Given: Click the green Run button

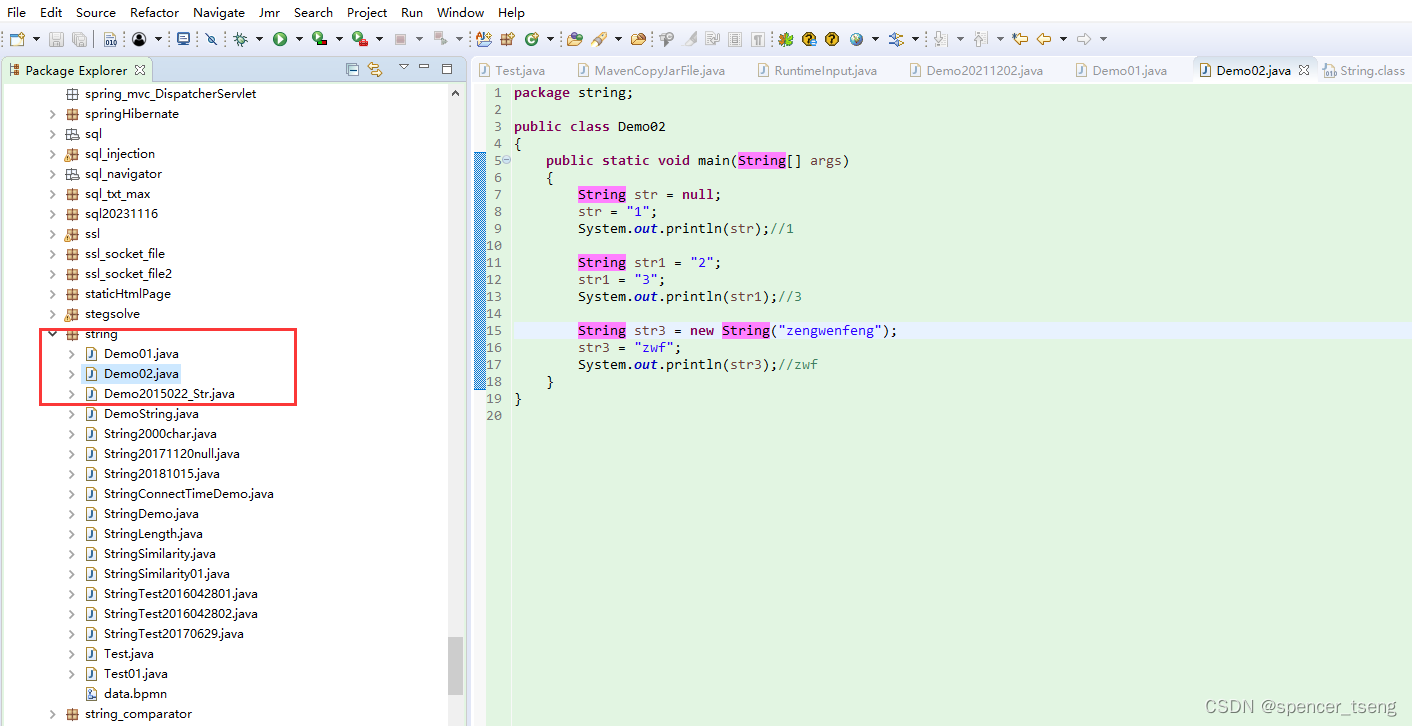Looking at the screenshot, I should [x=281, y=38].
